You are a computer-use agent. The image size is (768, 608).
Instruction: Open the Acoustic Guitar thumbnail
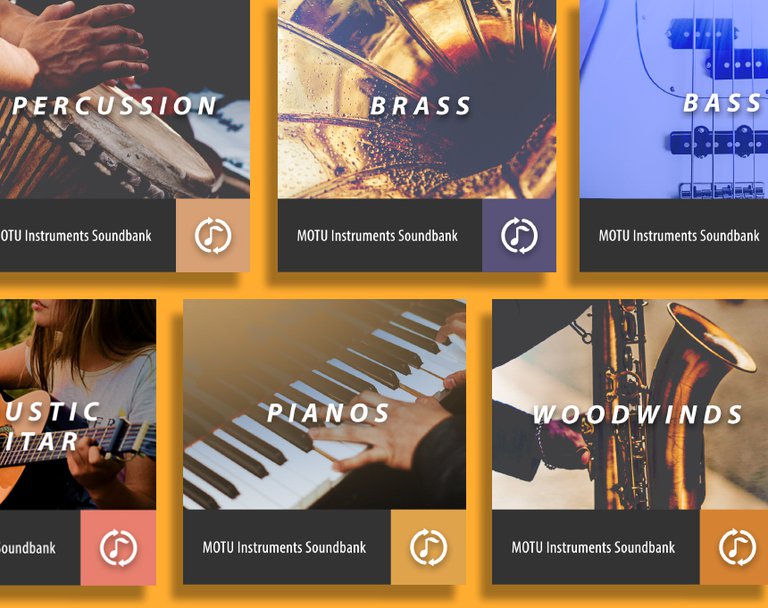[78, 405]
